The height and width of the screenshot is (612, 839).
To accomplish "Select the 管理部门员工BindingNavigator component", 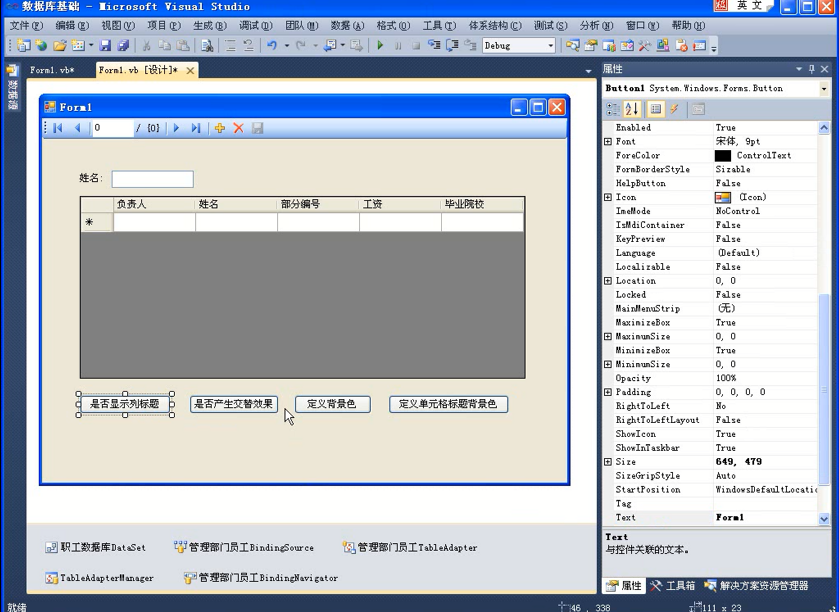I will click(261, 578).
